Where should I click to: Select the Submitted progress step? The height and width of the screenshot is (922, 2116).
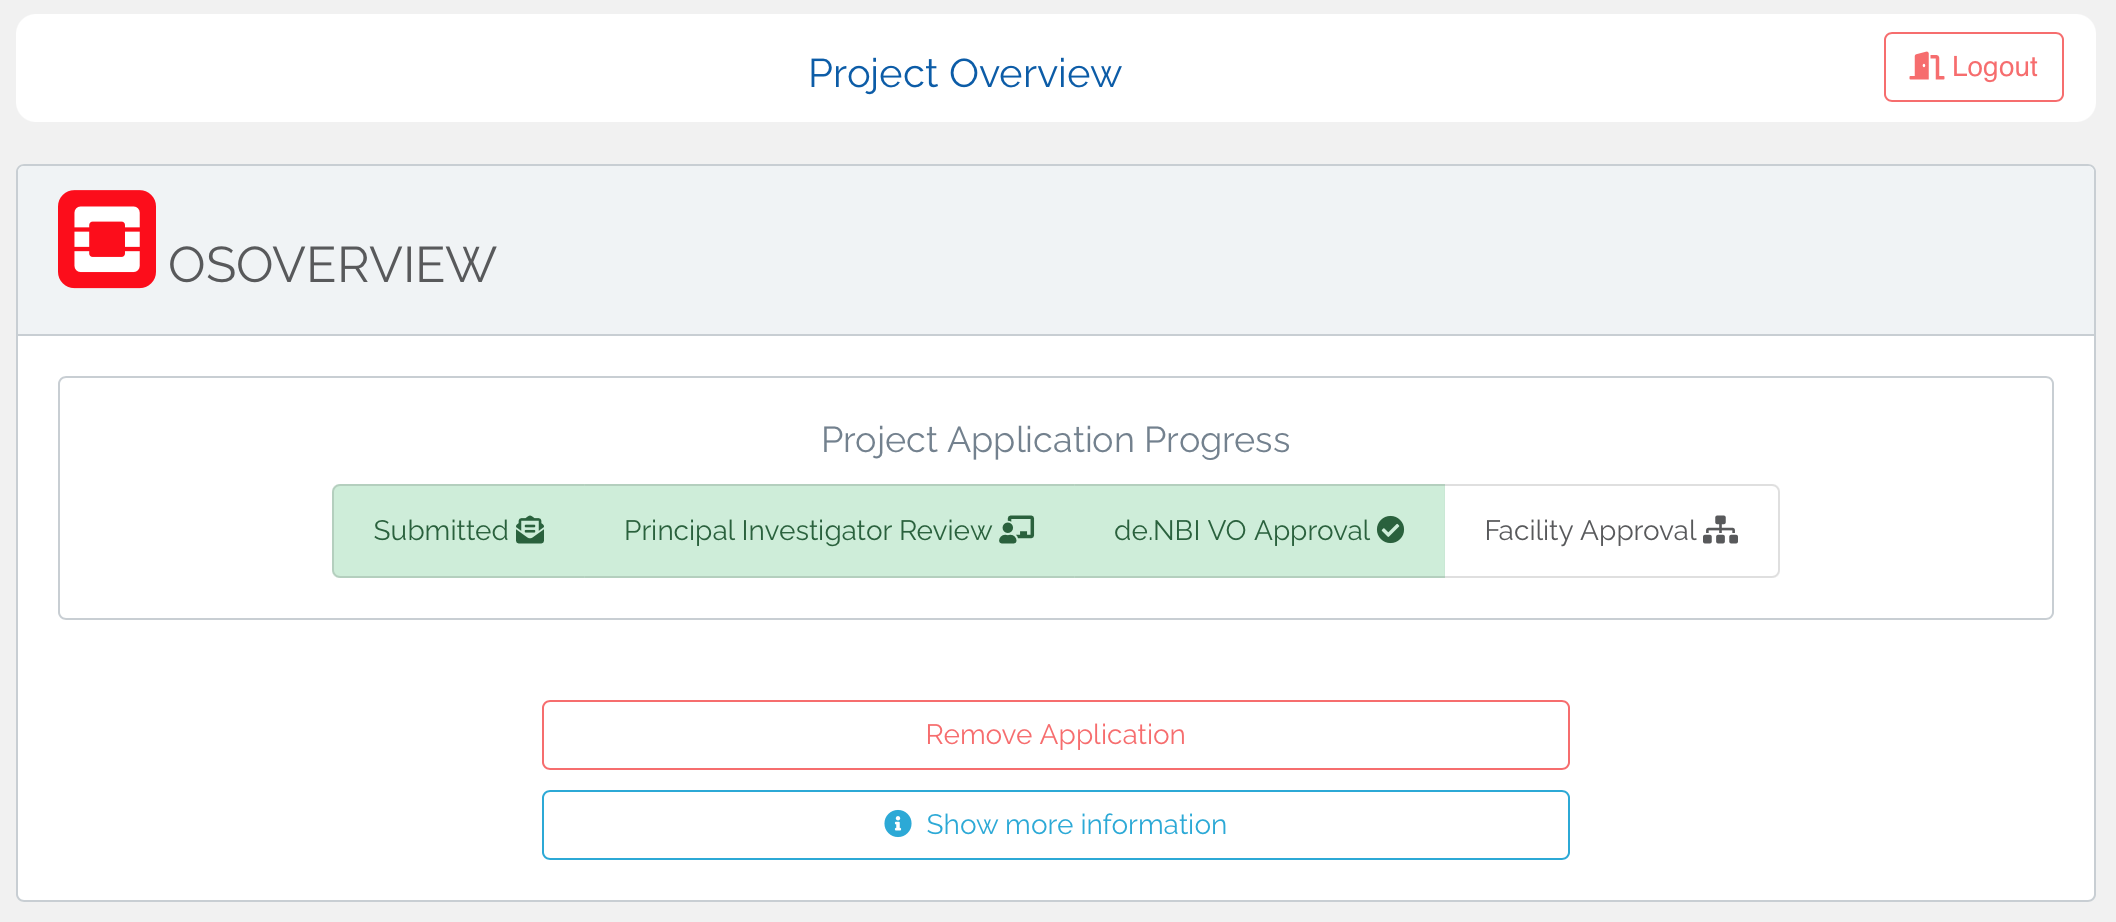(x=441, y=530)
